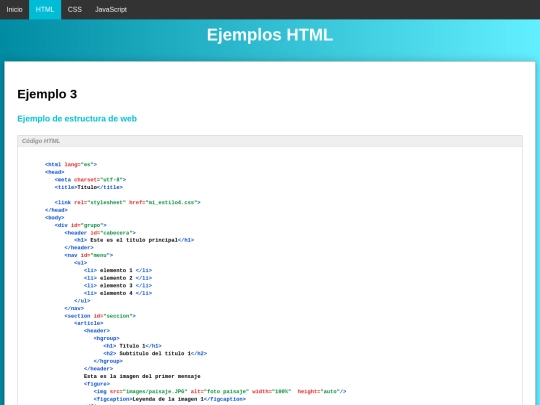Click the link rel="stylesheet" code line

point(127,202)
